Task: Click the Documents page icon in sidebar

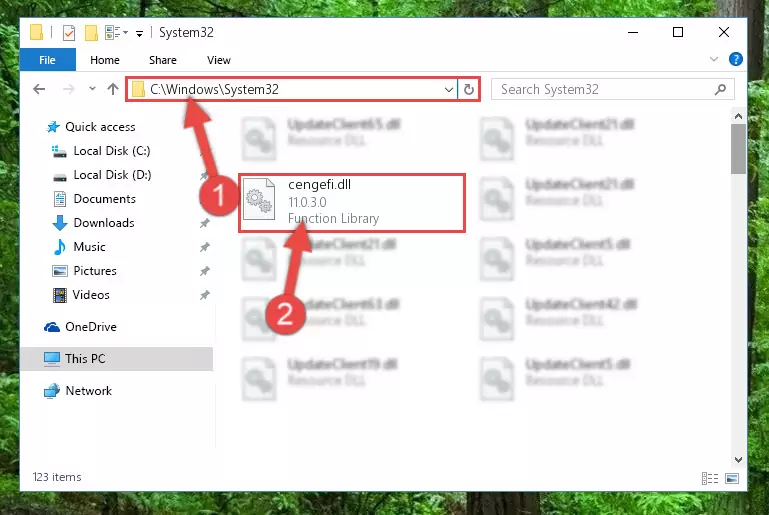Action: point(60,199)
